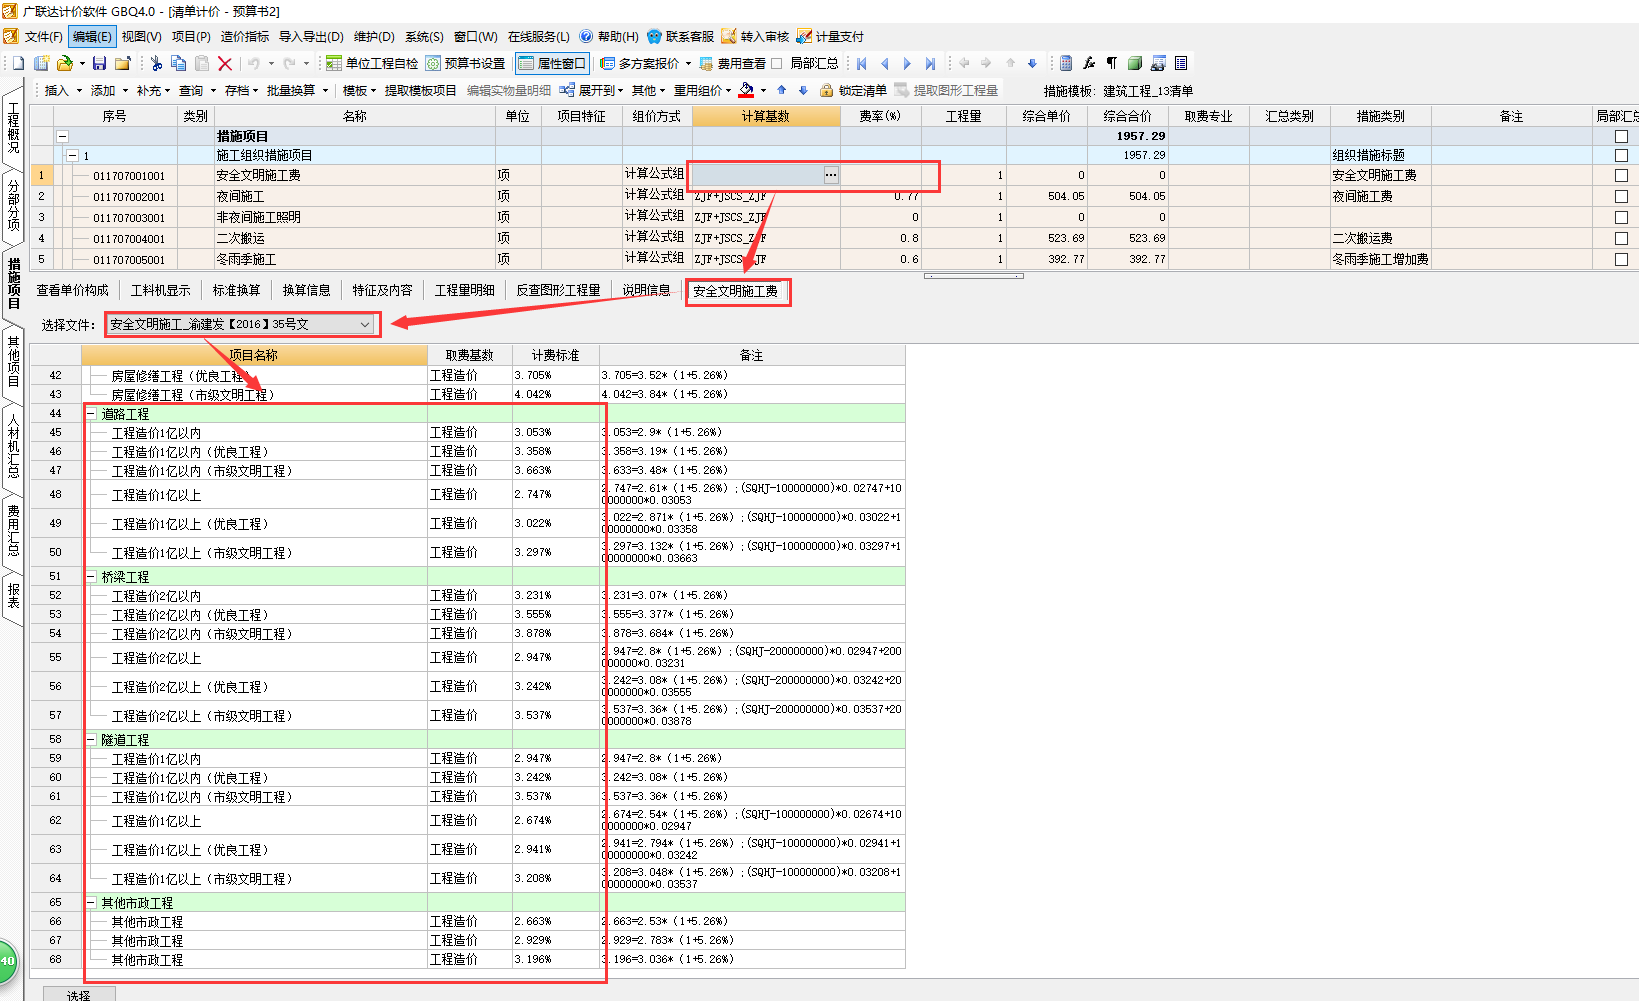Image resolution: width=1639 pixels, height=1001 pixels.
Task: Click the green cube icon
Action: [x=1135, y=63]
